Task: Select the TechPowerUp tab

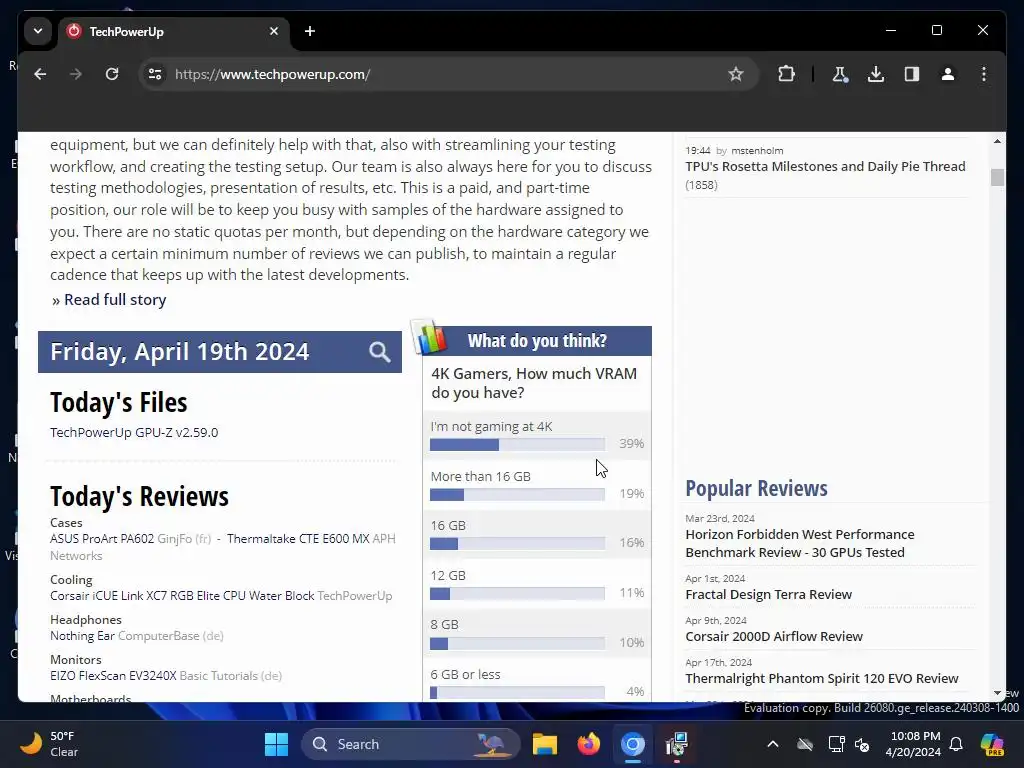Action: 173,31
